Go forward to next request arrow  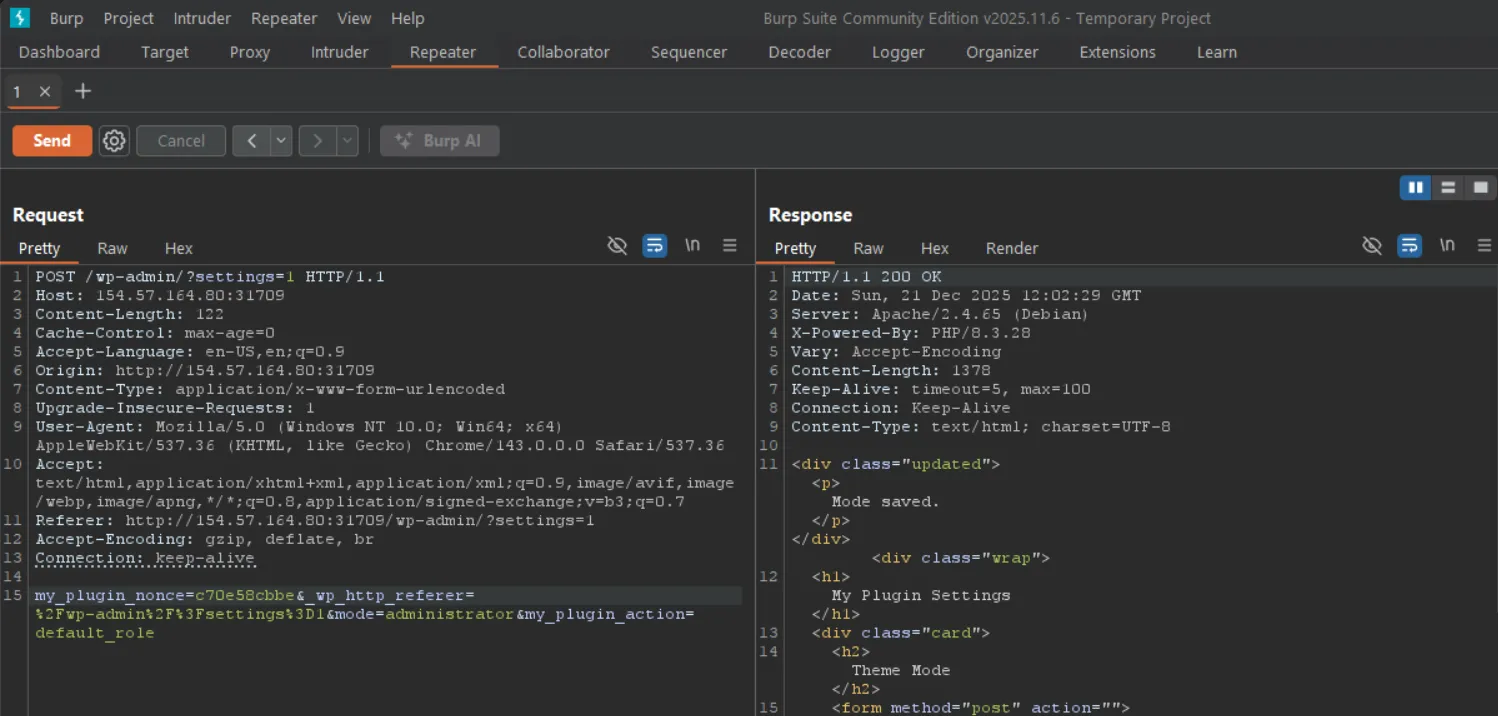click(x=317, y=141)
